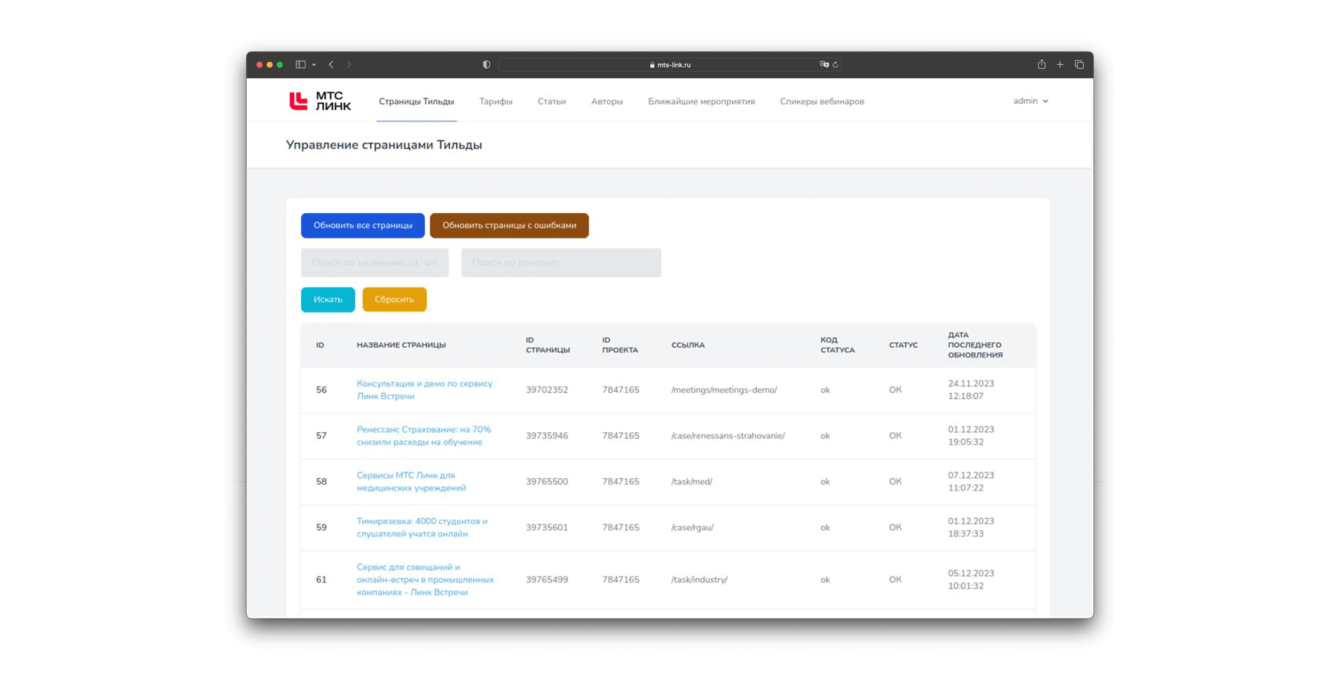Viewport: 1340px width, 688px height.
Task: Click the 05.12.2023 10:01:32 date cell
Action: click(971, 580)
